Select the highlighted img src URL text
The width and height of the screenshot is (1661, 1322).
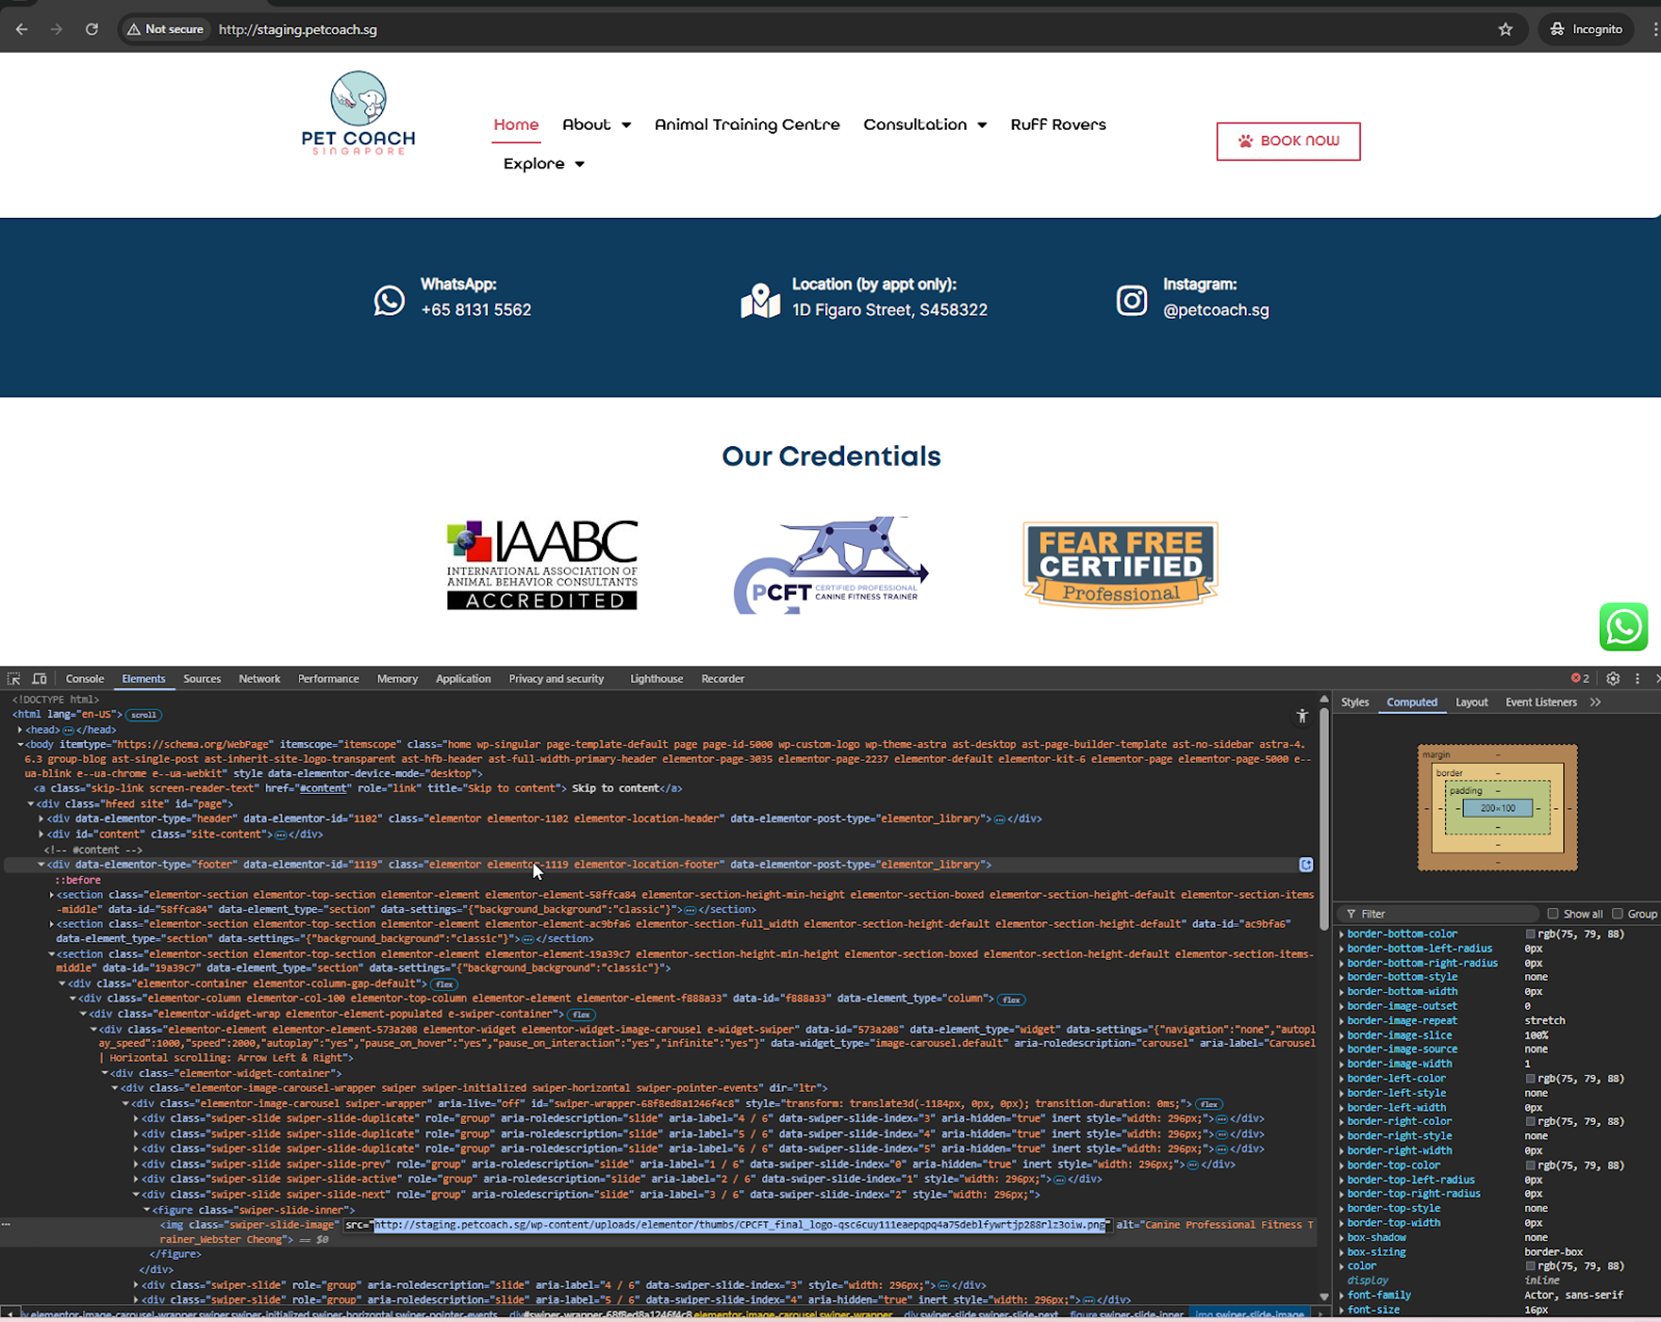click(740, 1225)
